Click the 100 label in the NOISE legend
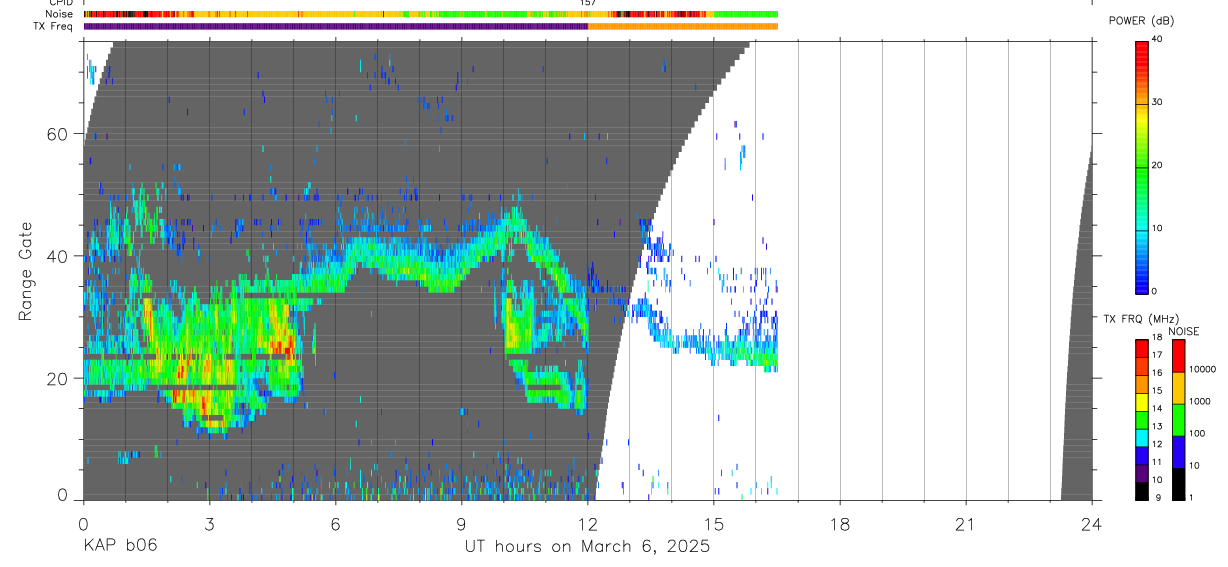Screen dimensions: 1228x567 (1197, 433)
